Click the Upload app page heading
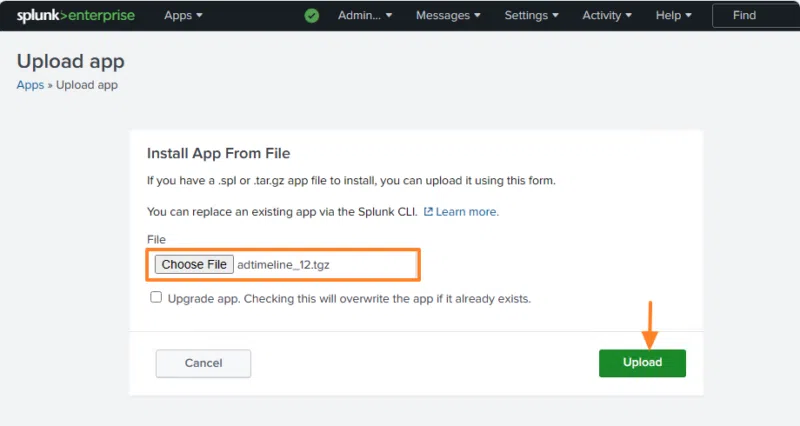 71,61
